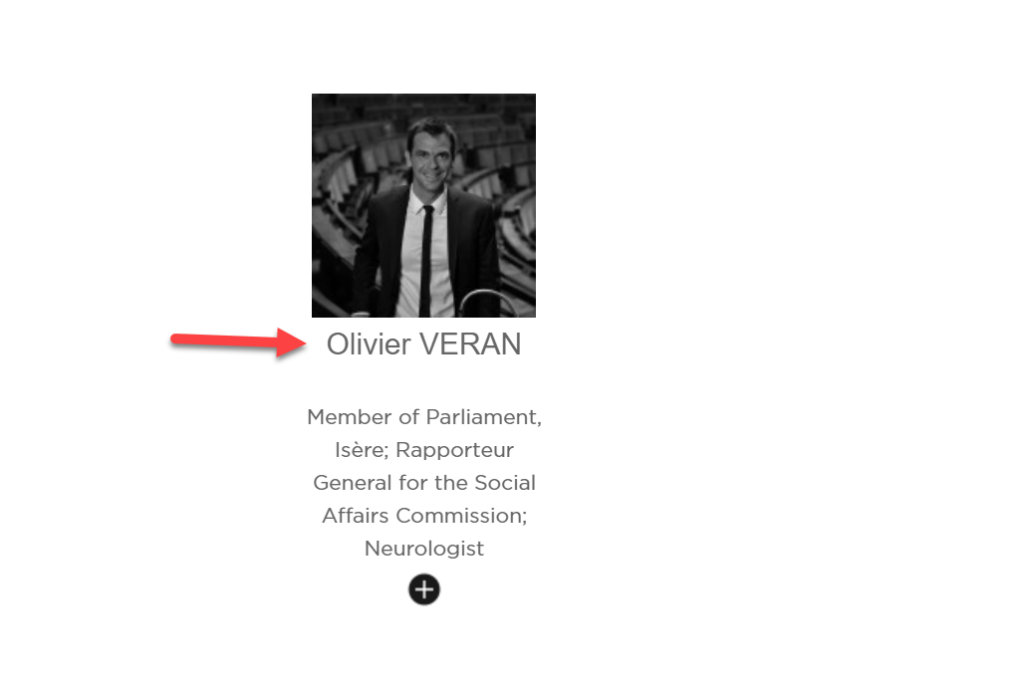The width and height of the screenshot is (1024, 688).
Task: Click the word "Isère;"
Action: [362, 450]
